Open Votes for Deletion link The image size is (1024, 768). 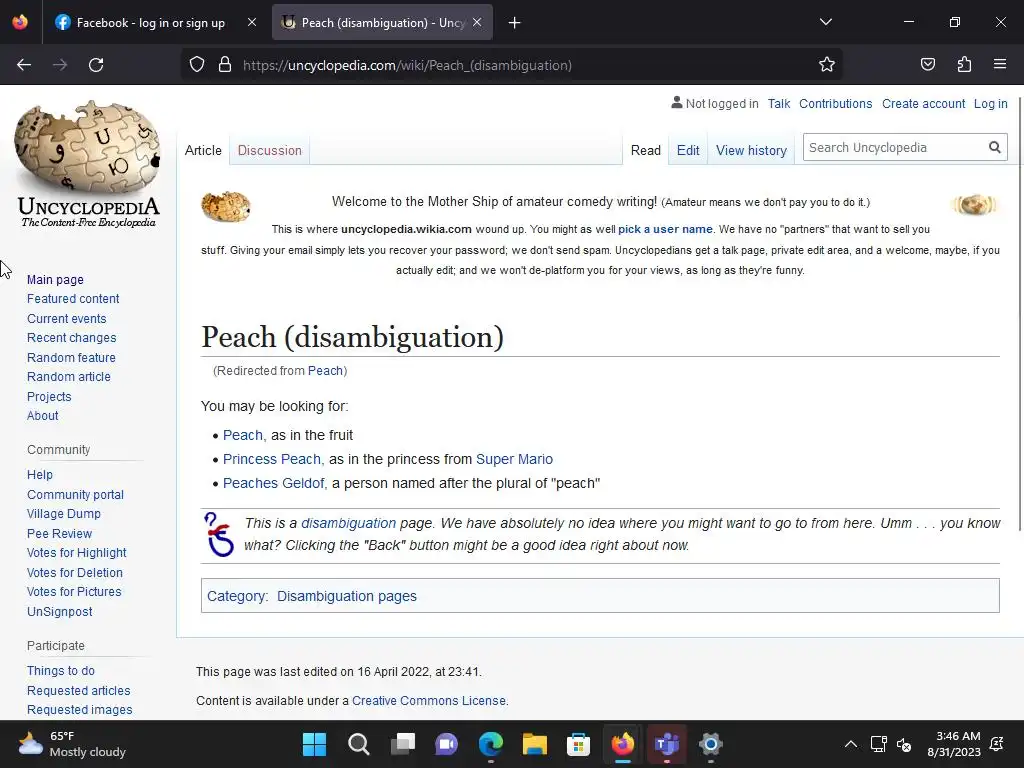tap(74, 573)
